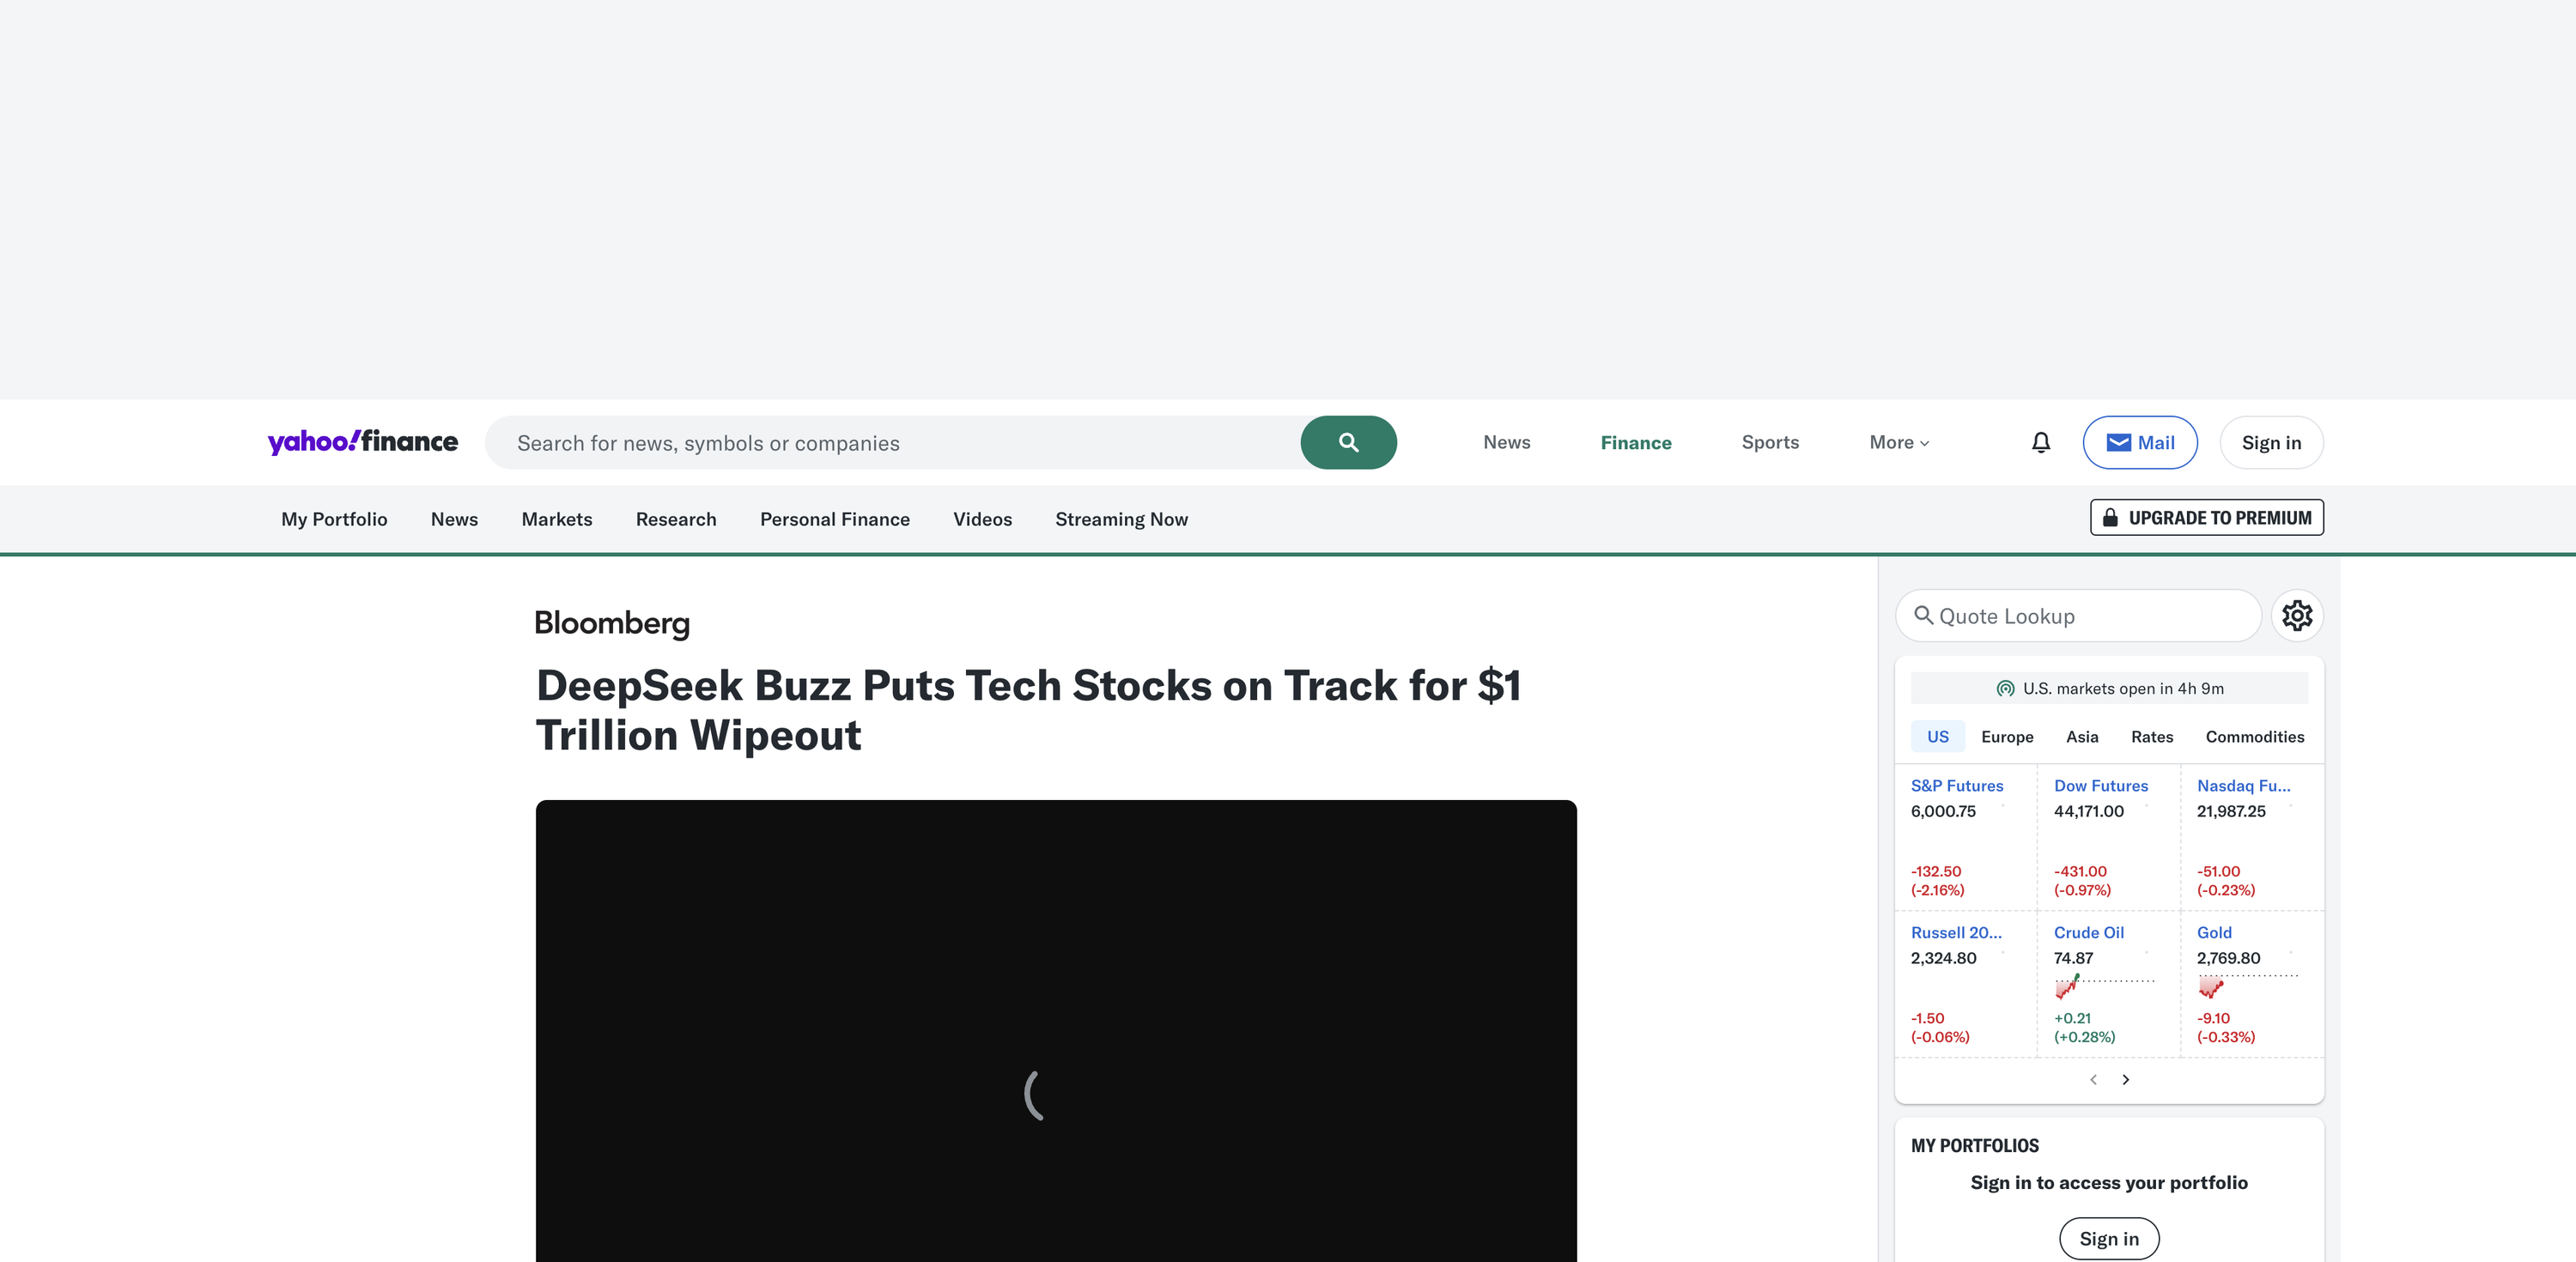The width and height of the screenshot is (2576, 1262).
Task: Open Russell 2000 quote link
Action: 1956,932
